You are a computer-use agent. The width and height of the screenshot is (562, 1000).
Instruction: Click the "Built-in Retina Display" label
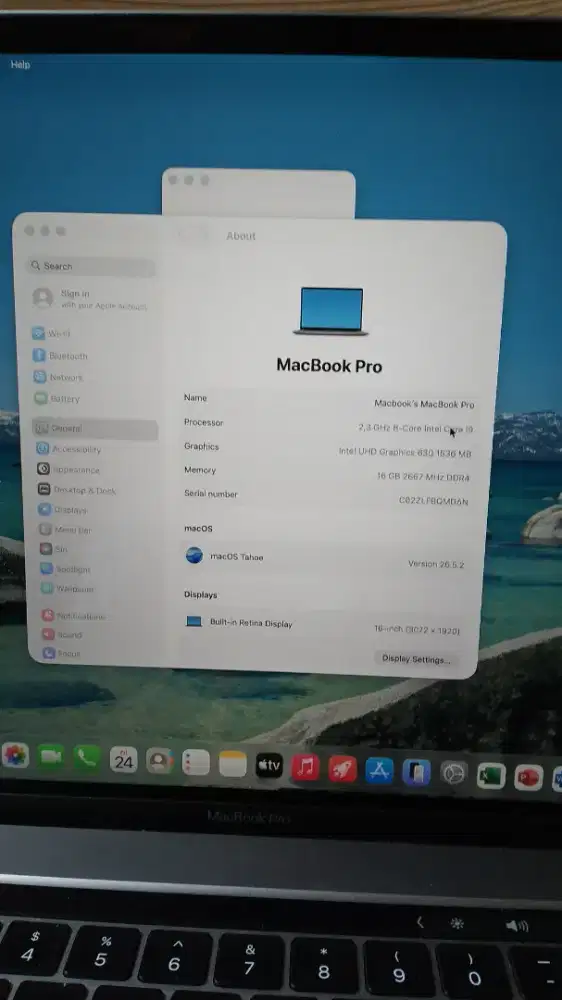(x=251, y=623)
